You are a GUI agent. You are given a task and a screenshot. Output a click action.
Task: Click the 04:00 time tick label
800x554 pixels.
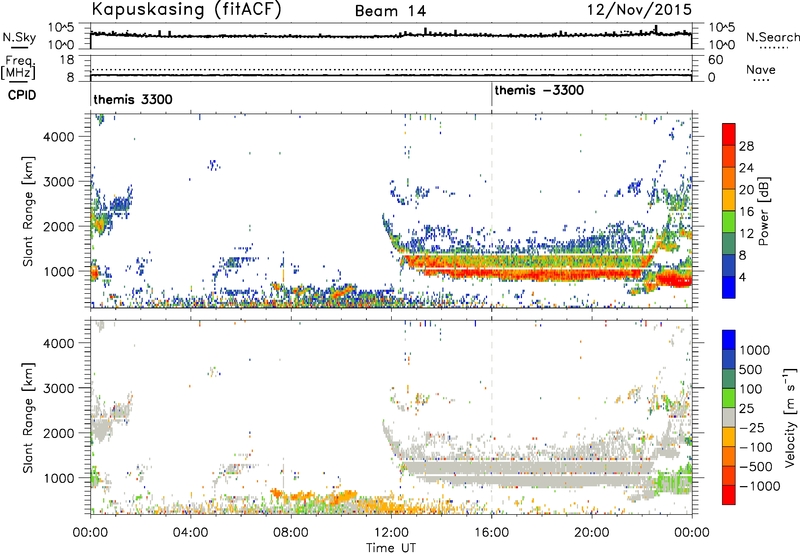point(191,533)
